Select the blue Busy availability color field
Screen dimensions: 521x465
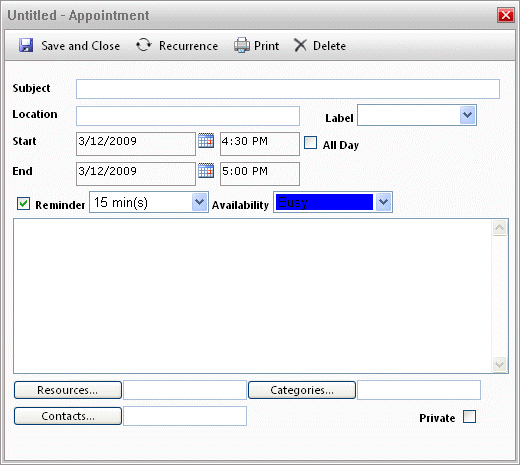(x=324, y=202)
